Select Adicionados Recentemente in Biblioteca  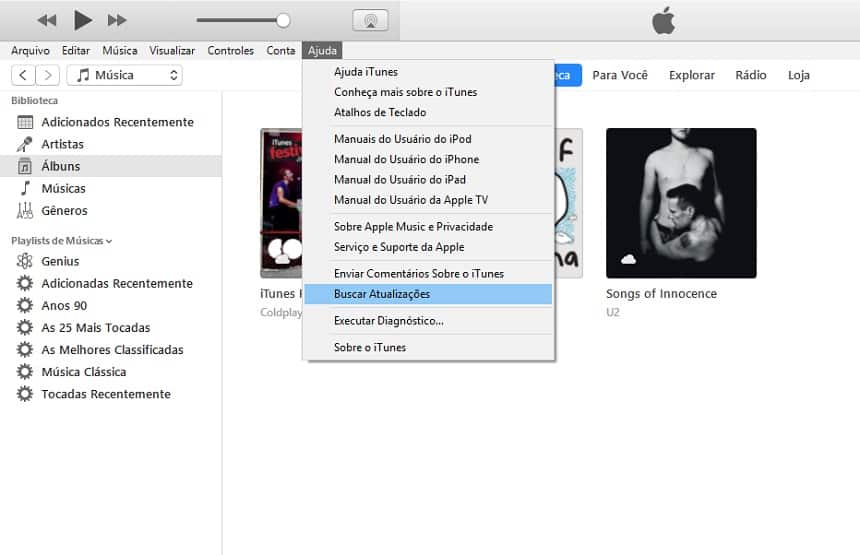(111, 122)
